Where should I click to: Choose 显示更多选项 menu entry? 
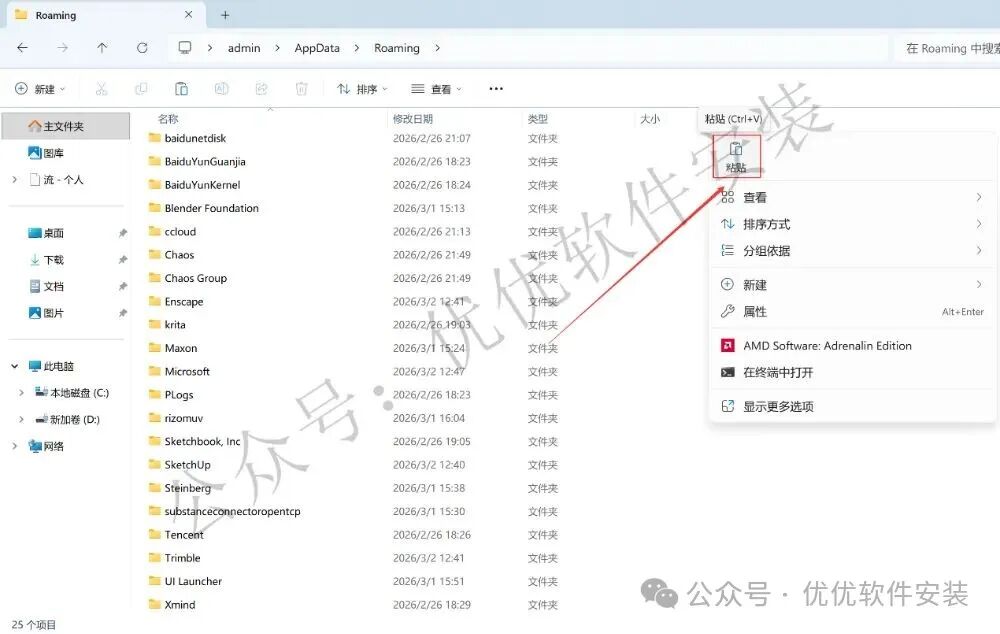pos(852,406)
